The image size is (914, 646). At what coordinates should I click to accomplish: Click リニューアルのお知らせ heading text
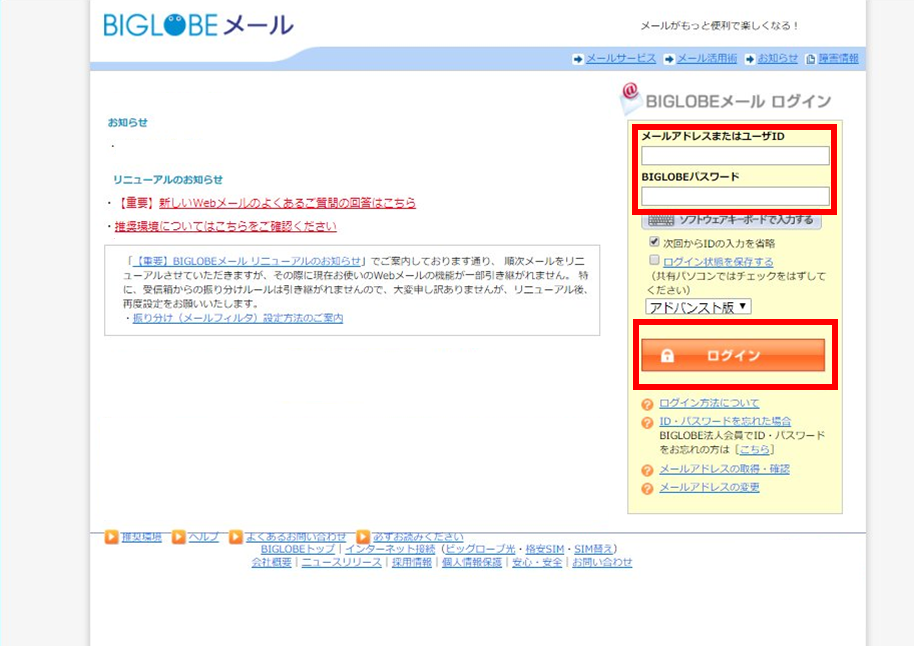point(168,180)
